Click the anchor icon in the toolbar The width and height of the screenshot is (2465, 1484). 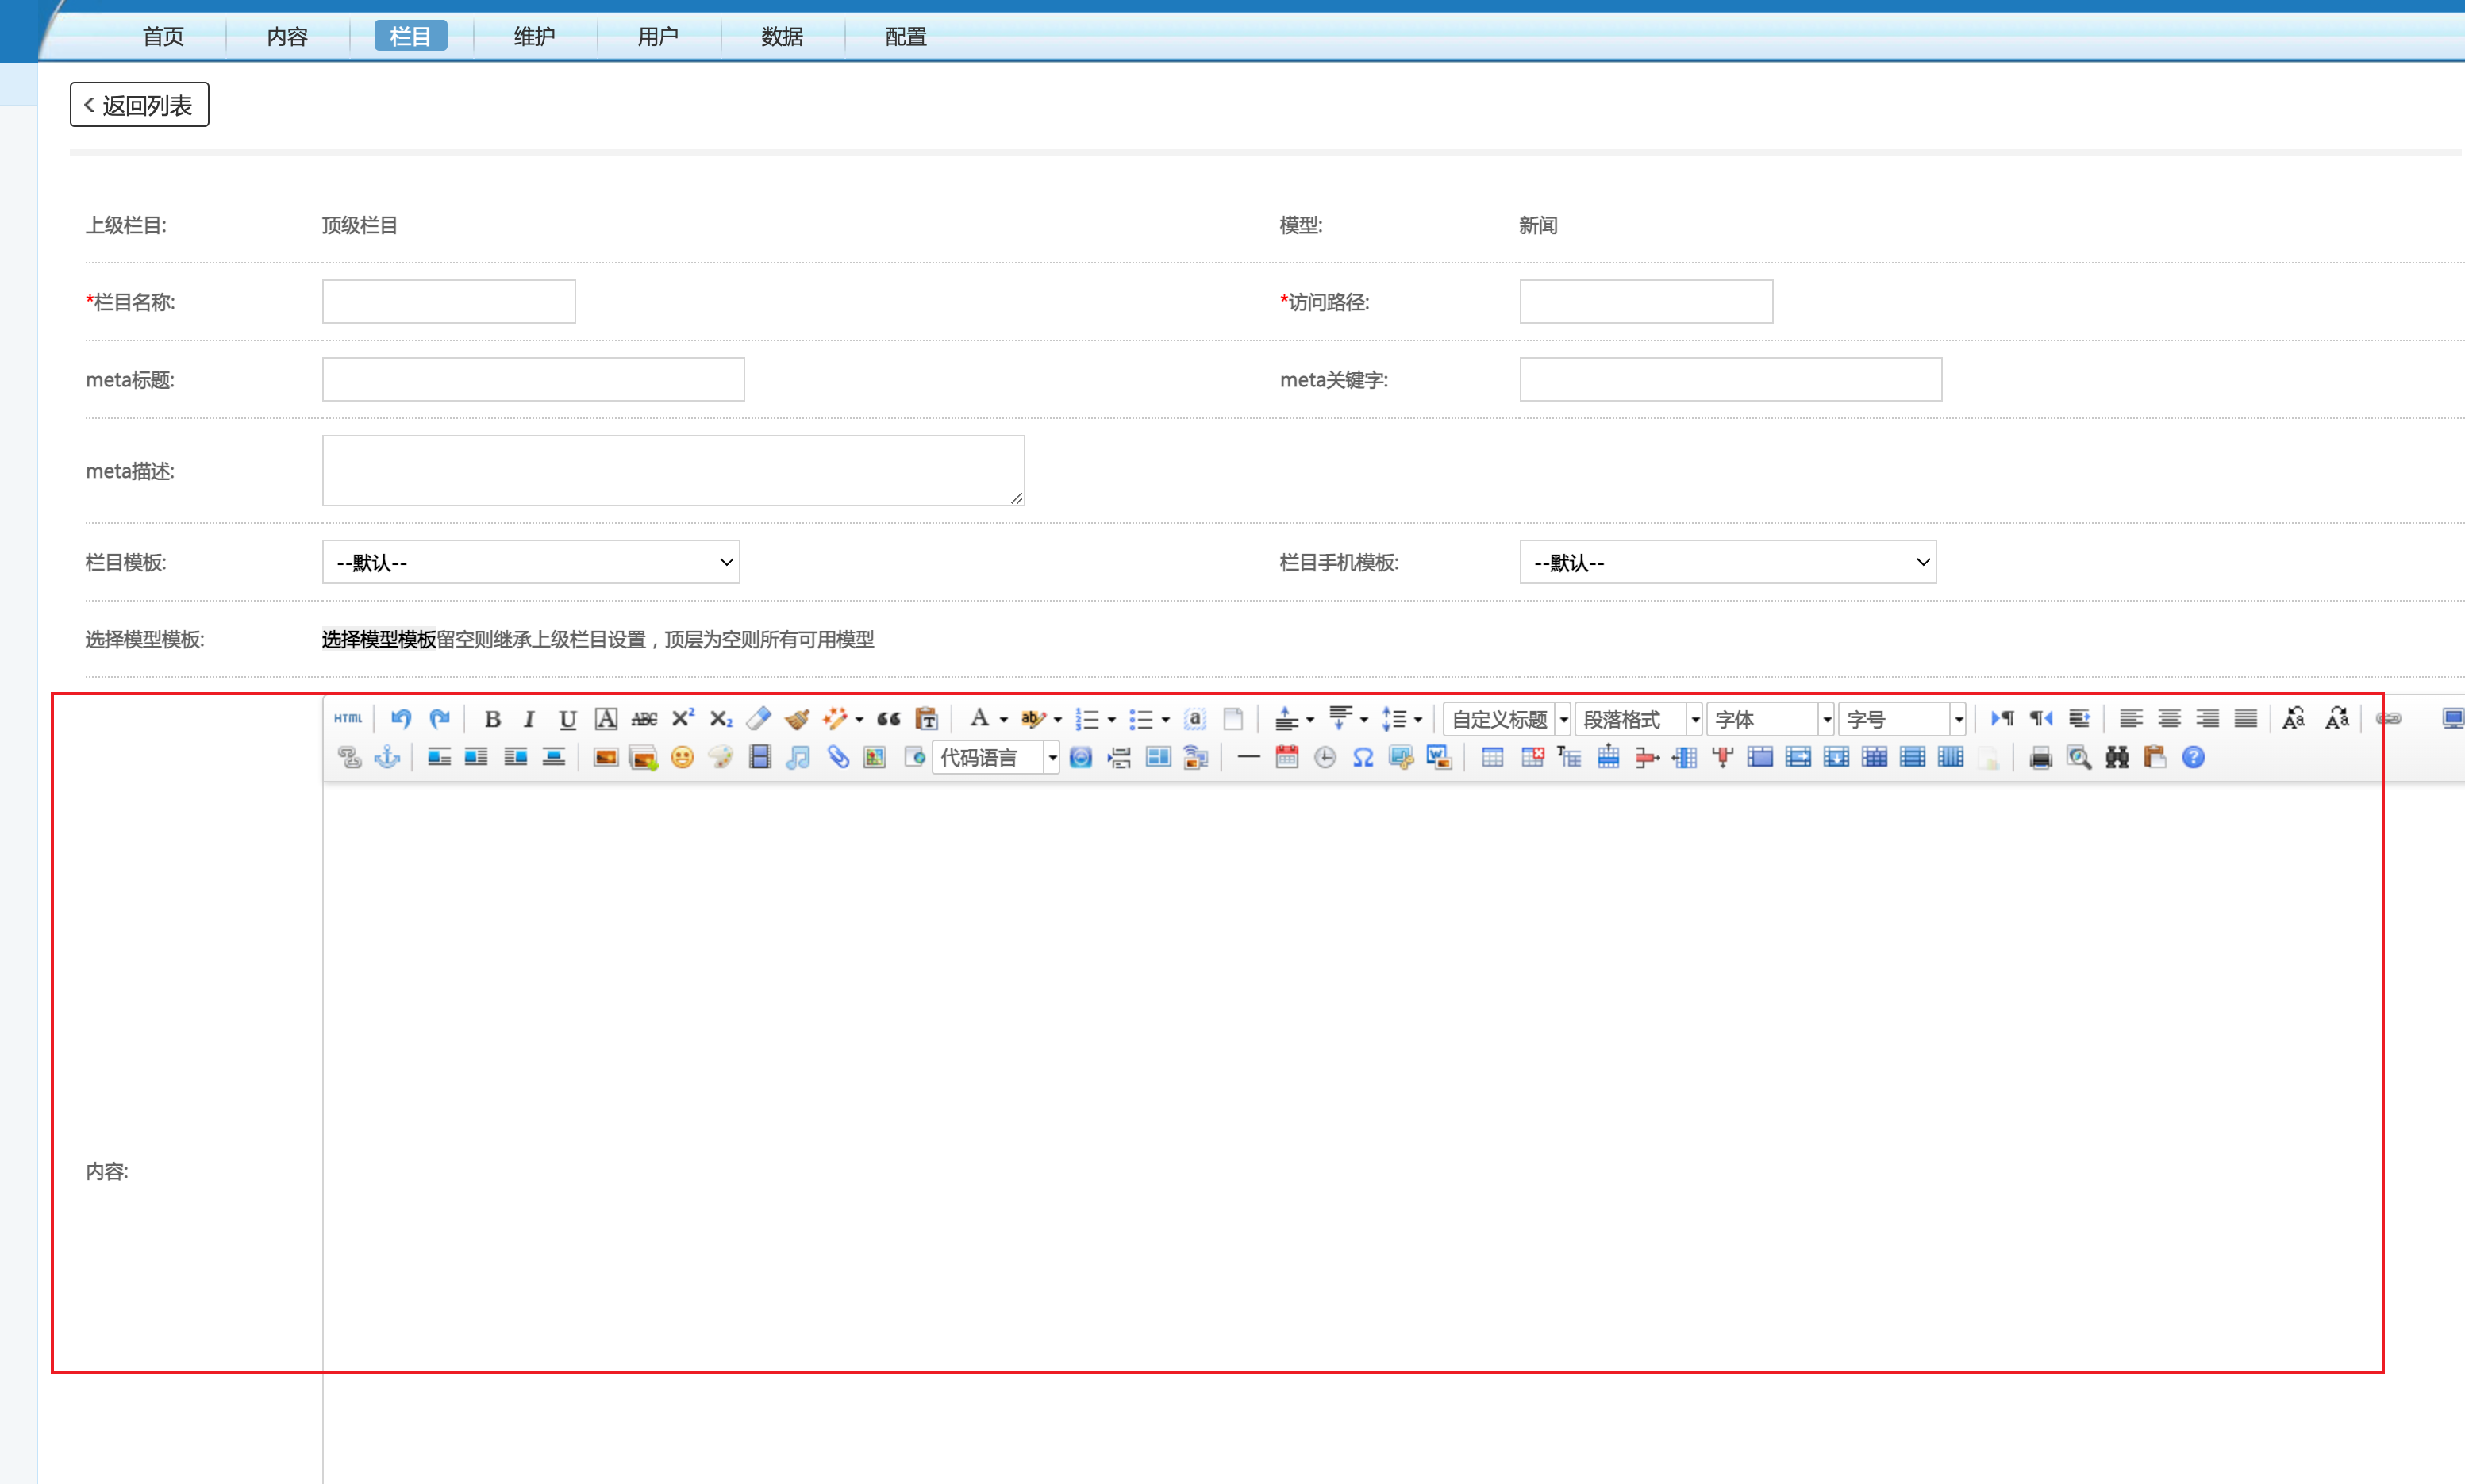pyautogui.click(x=387, y=757)
